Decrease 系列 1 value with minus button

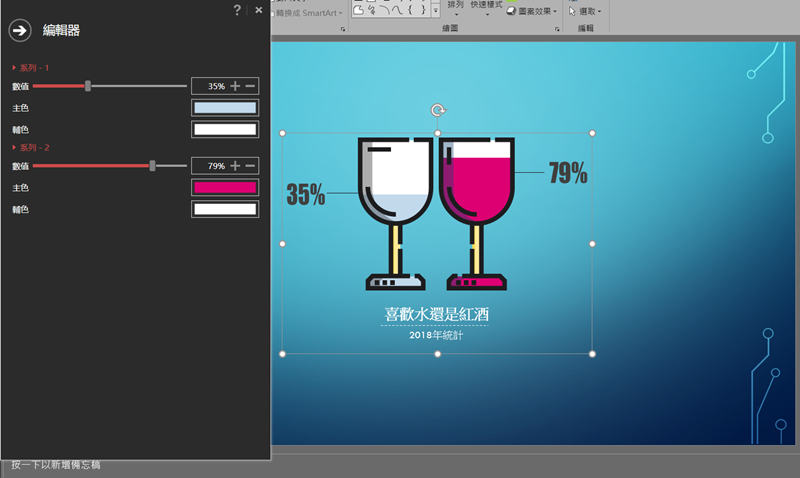[x=250, y=86]
